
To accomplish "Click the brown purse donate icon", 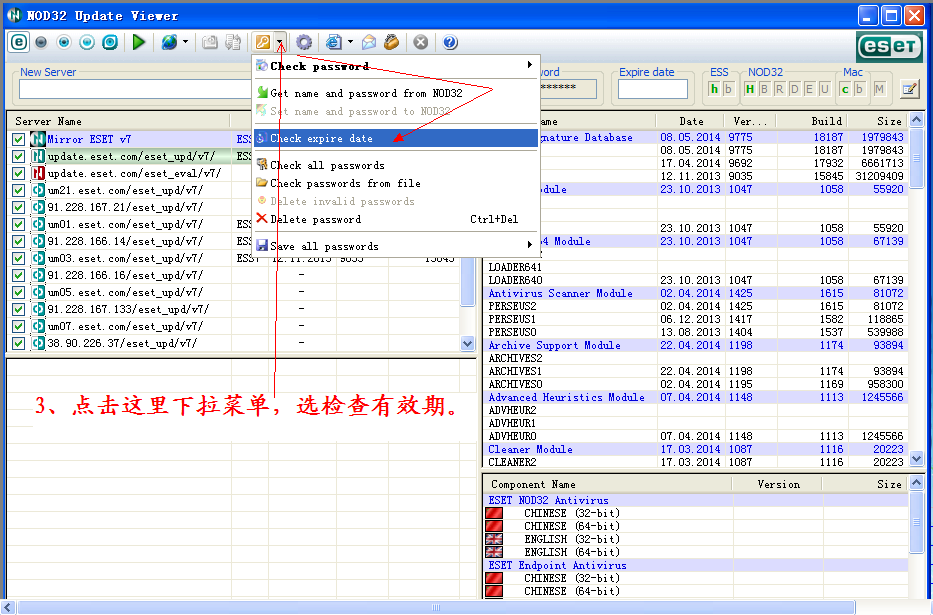I will [392, 42].
